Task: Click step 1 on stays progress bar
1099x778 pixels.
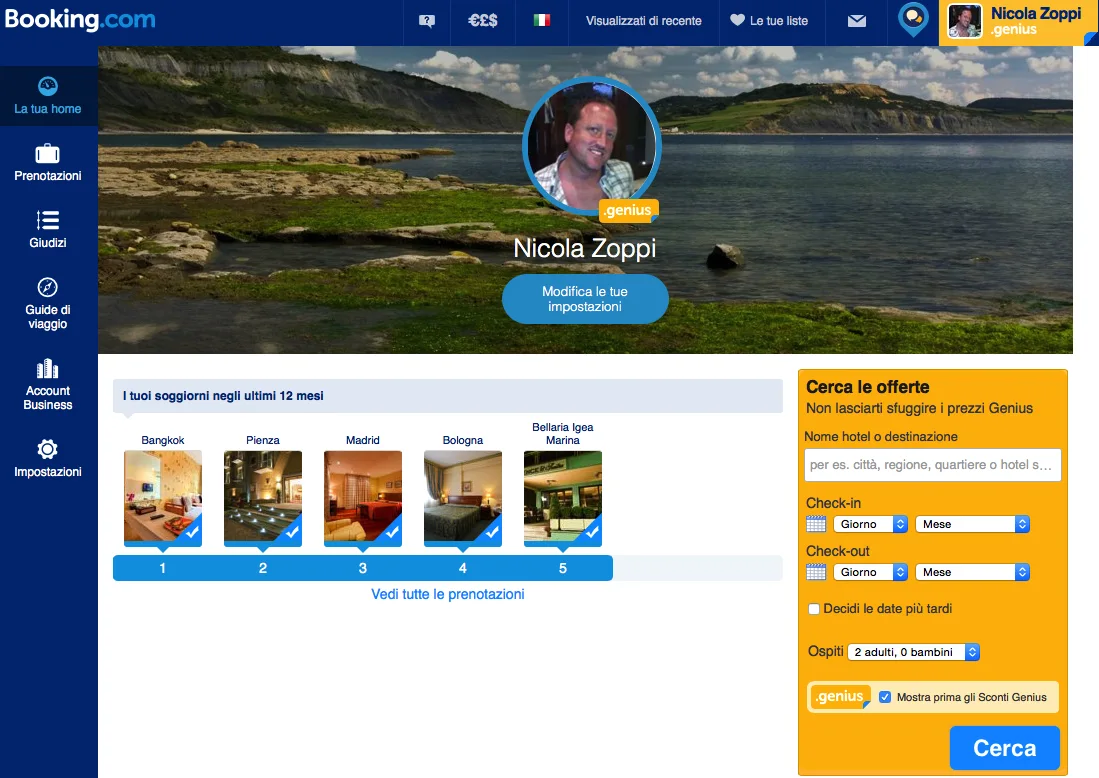Action: click(163, 568)
